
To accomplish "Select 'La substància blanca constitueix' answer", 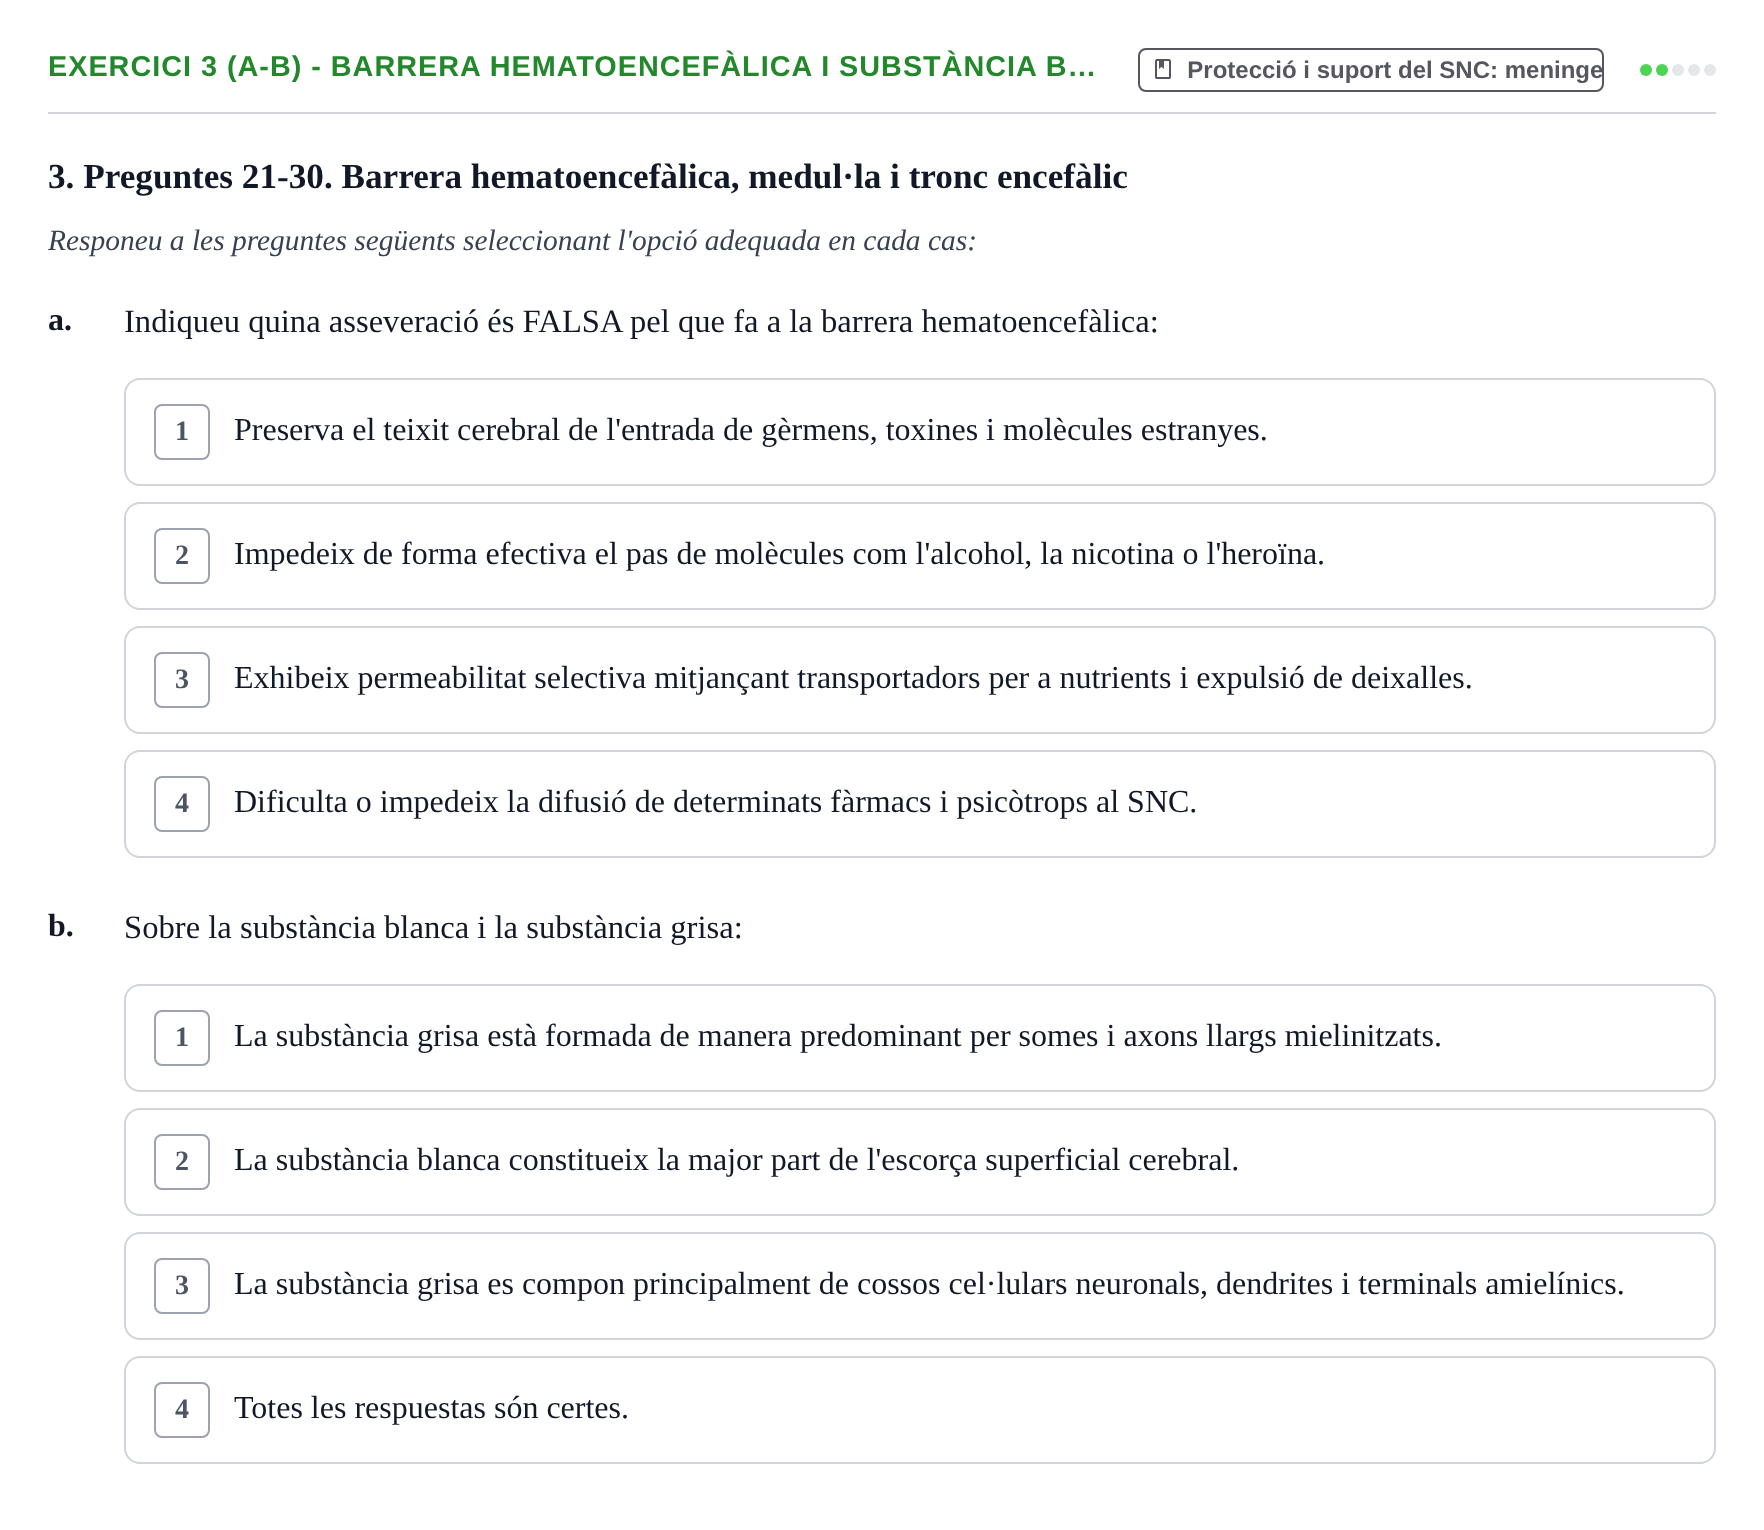I will click(x=920, y=1162).
